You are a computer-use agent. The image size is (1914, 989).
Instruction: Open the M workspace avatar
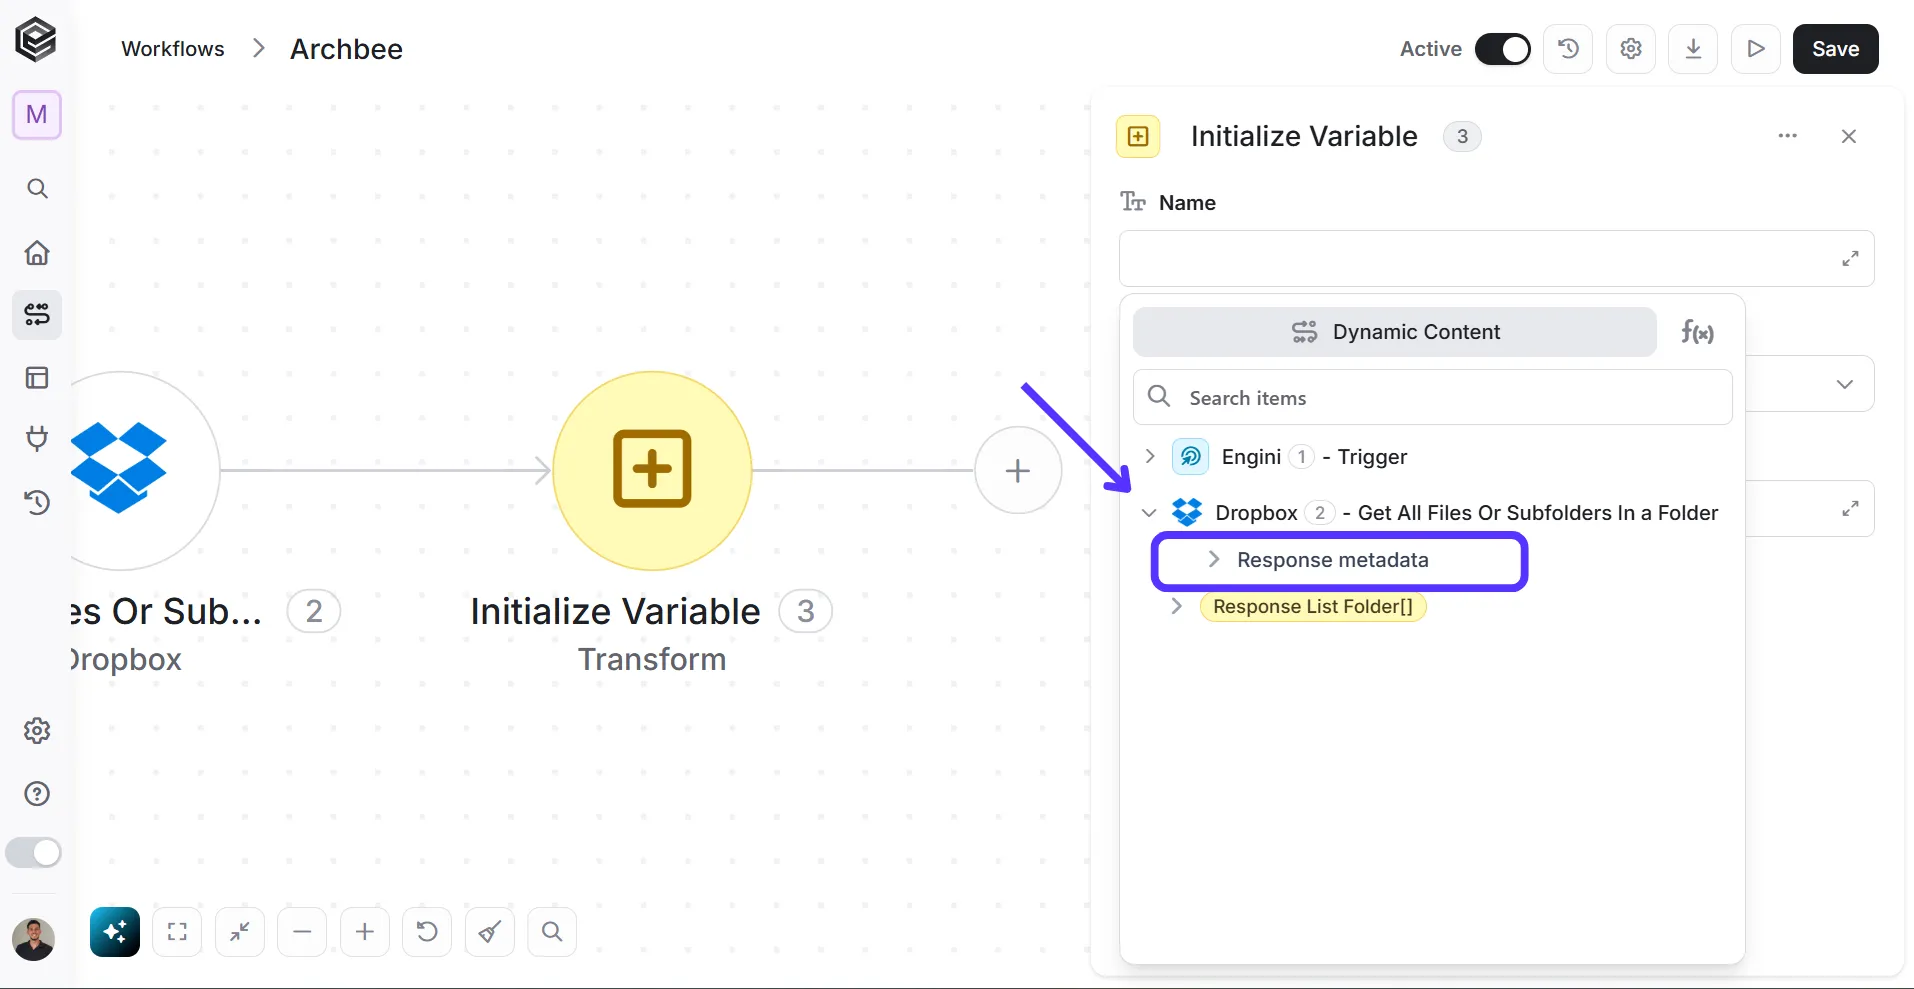click(x=37, y=115)
